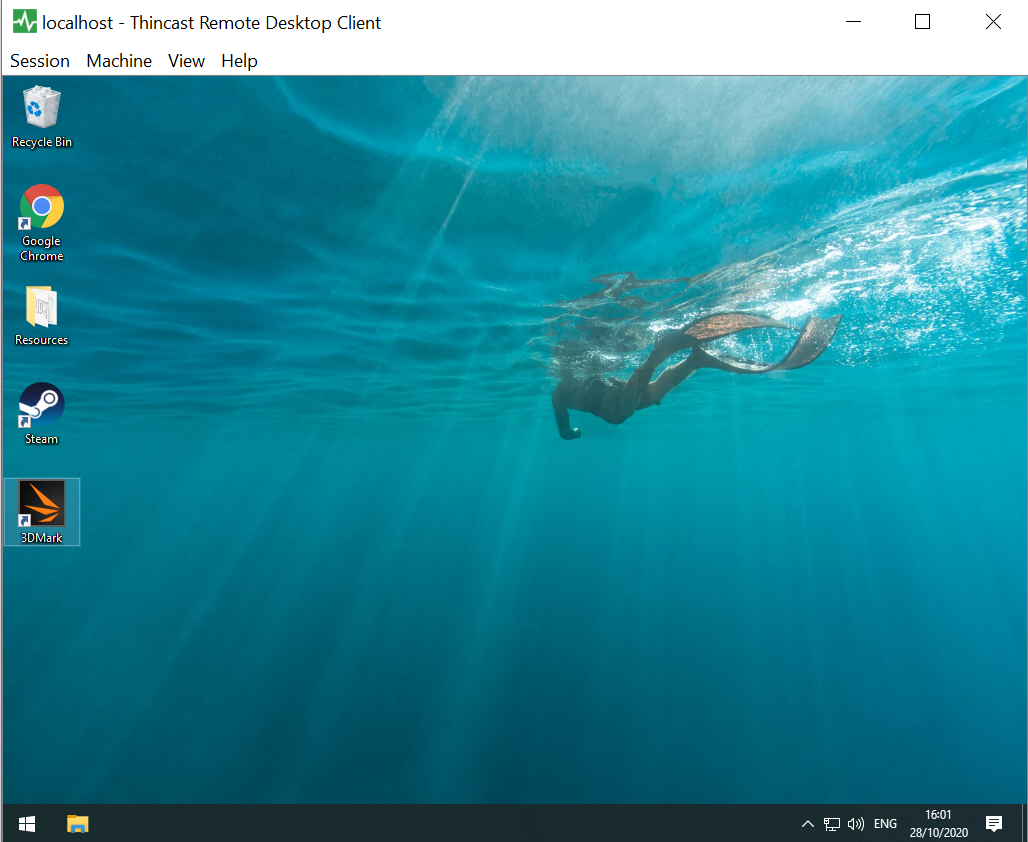Switch input language via the ENG indicator

[x=885, y=823]
